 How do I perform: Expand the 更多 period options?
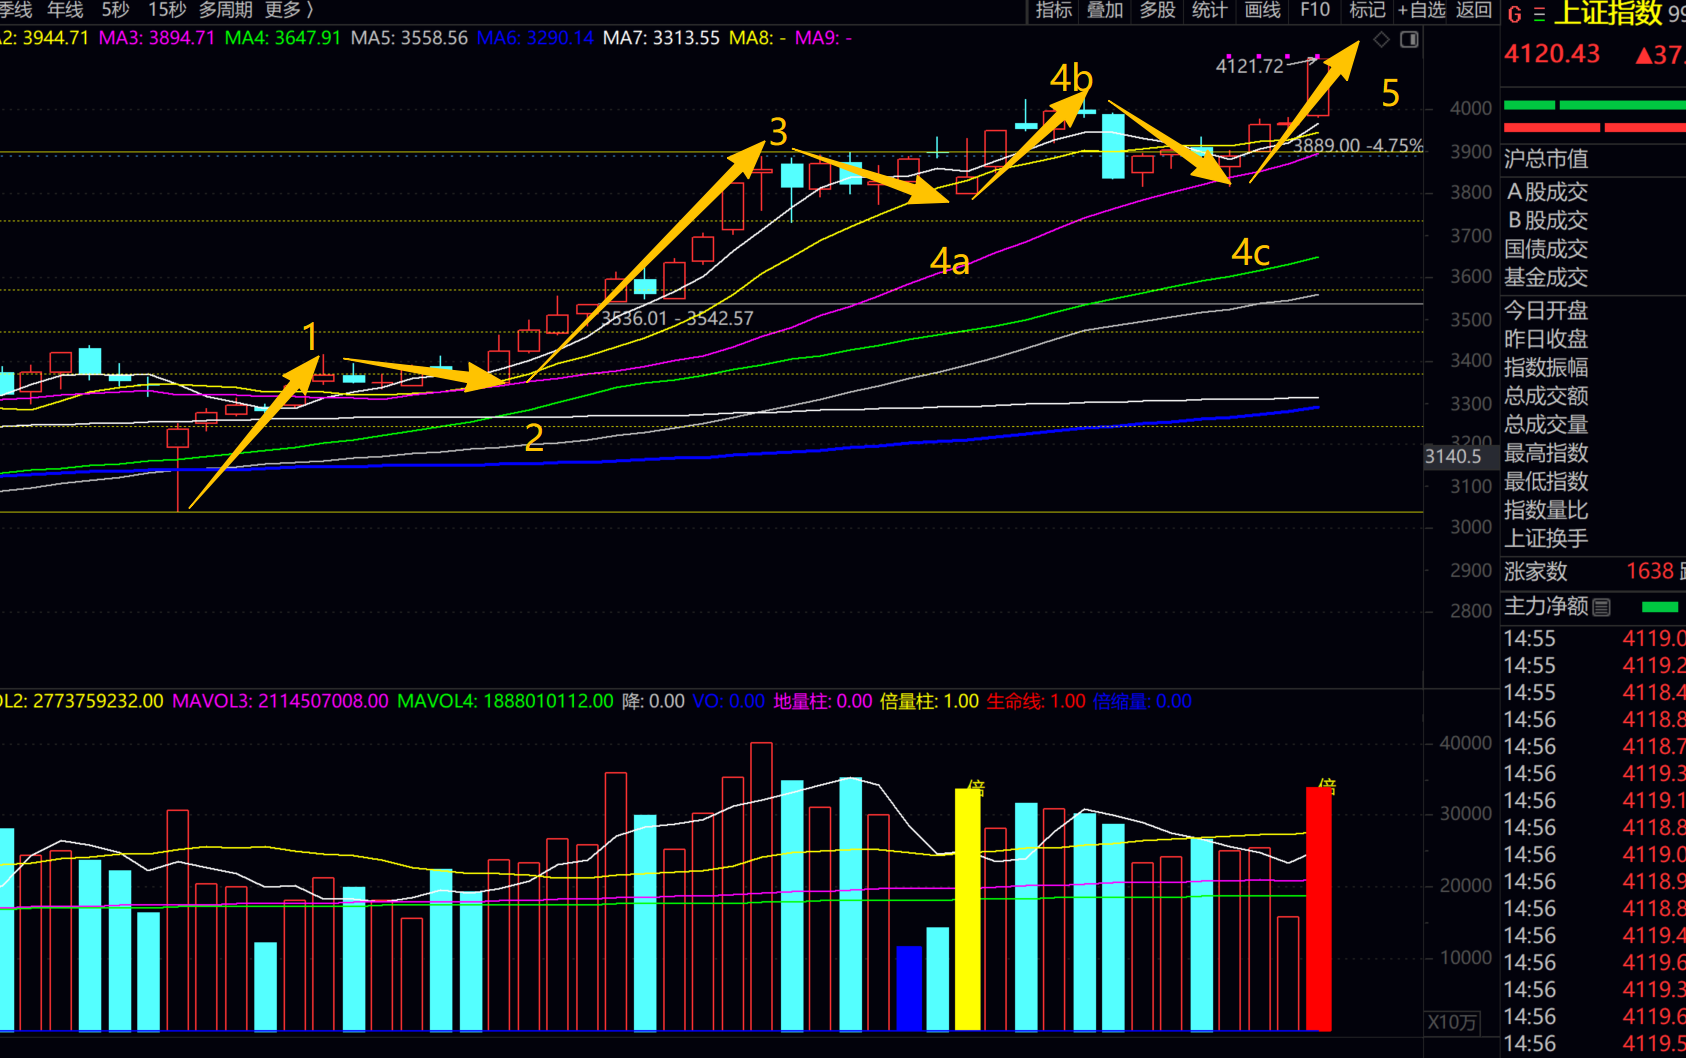coord(288,10)
